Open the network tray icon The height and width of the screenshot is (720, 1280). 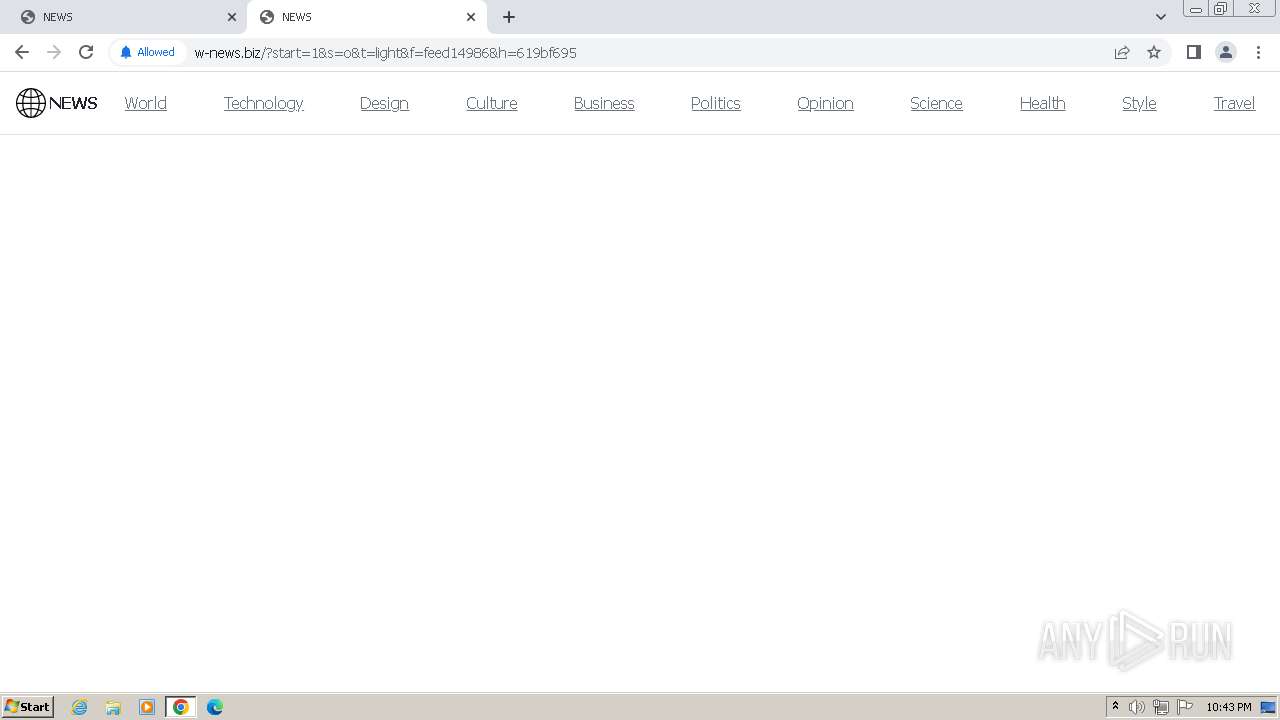point(1161,707)
